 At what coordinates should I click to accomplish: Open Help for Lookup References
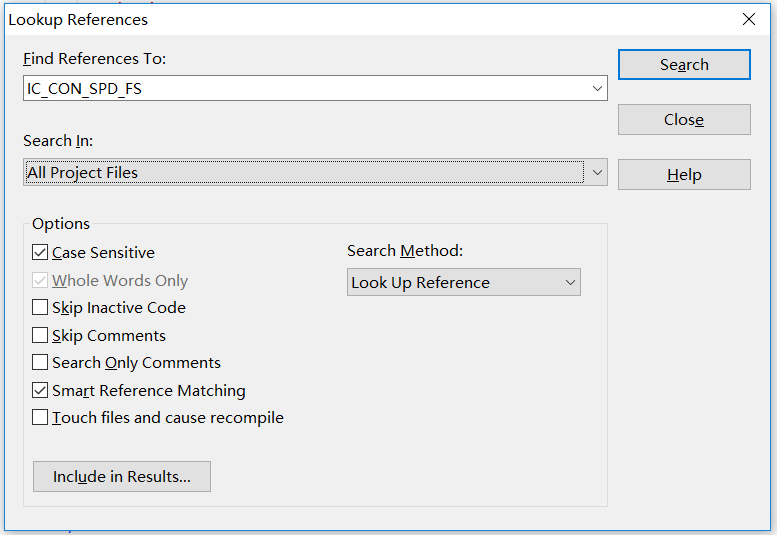point(684,174)
